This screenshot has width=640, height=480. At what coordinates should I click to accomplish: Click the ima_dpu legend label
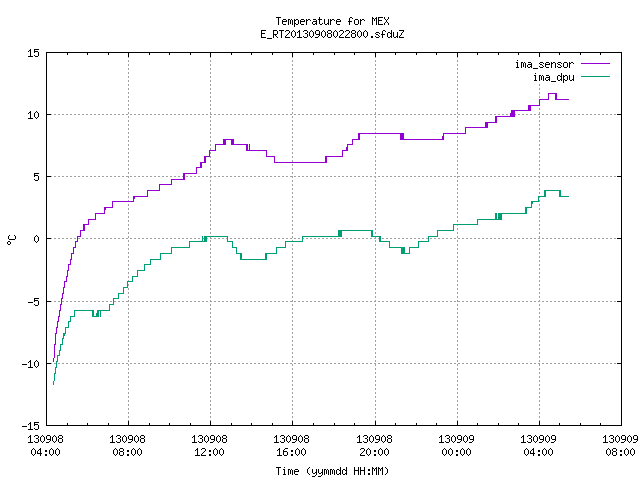pos(553,77)
